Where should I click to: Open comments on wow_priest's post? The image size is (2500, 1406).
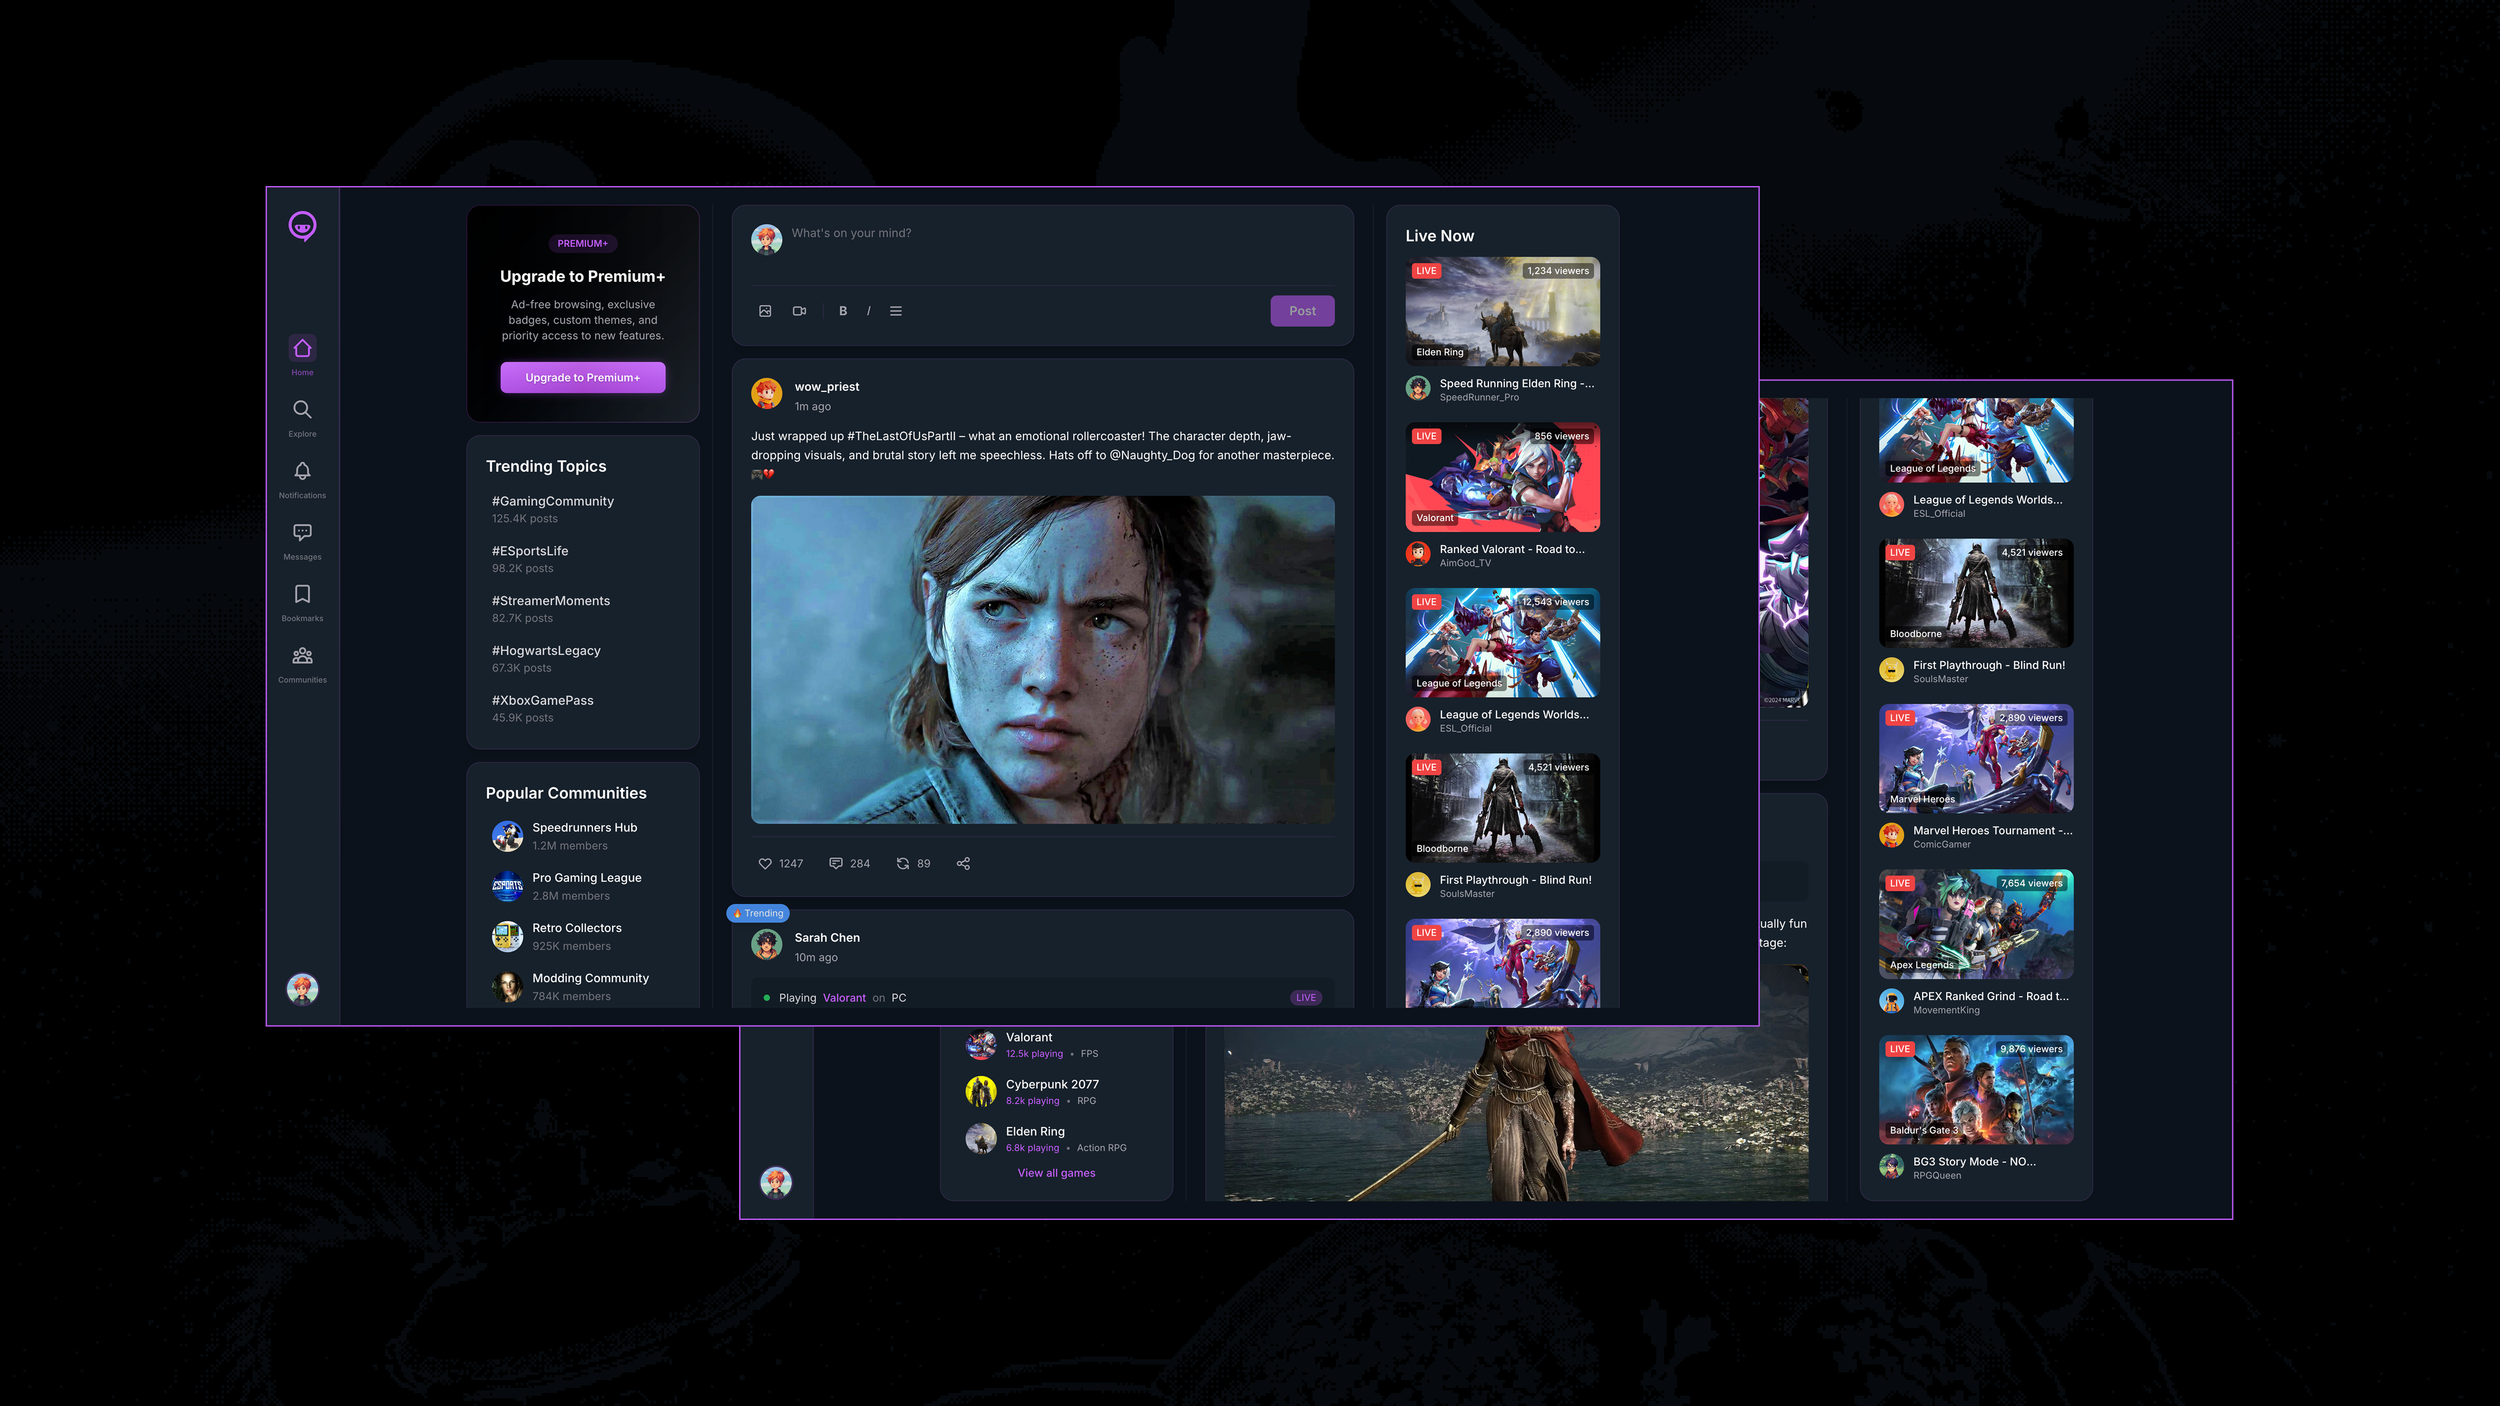836,864
